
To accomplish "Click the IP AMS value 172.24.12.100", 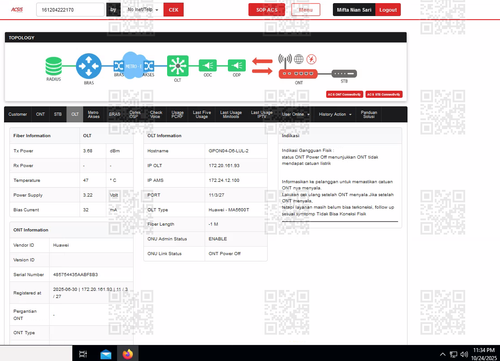I will (224, 180).
